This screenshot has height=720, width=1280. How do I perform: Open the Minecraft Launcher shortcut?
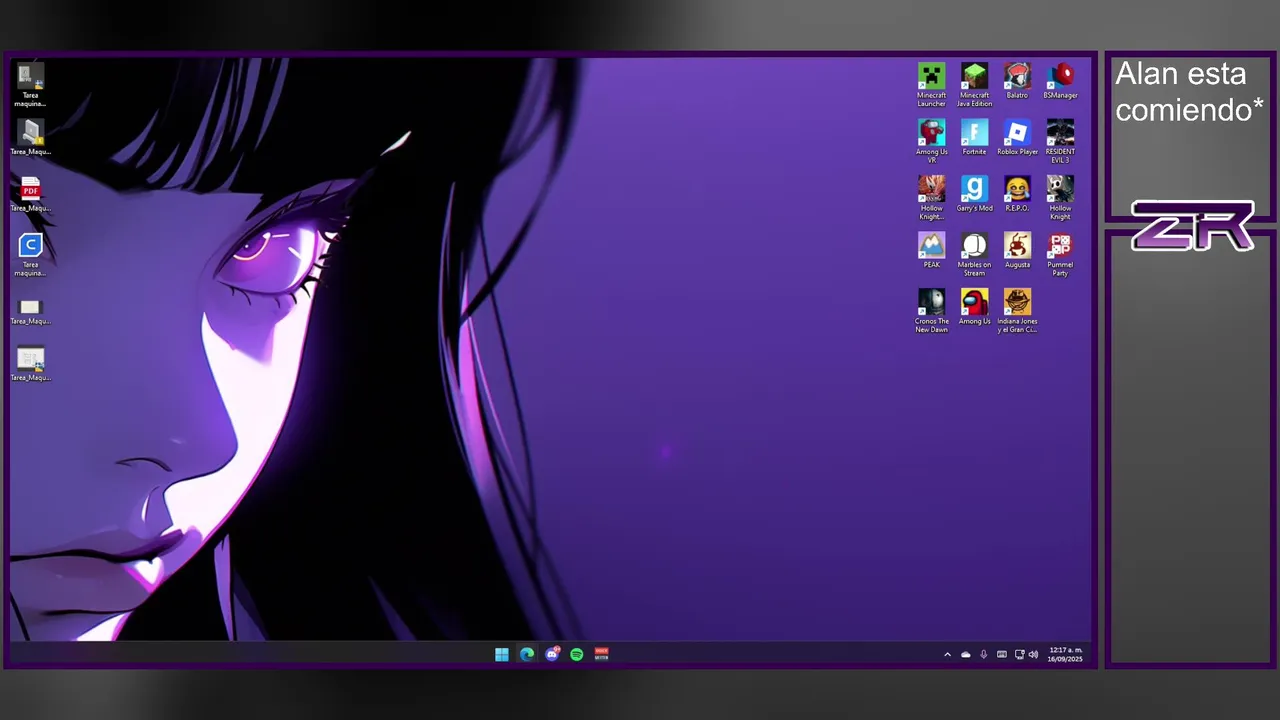(931, 85)
